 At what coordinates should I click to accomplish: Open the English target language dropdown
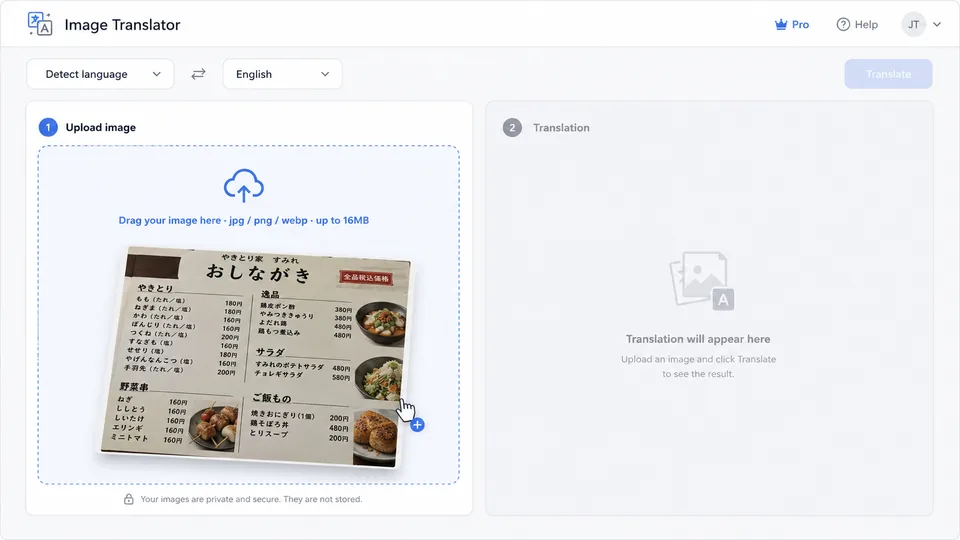tap(282, 74)
